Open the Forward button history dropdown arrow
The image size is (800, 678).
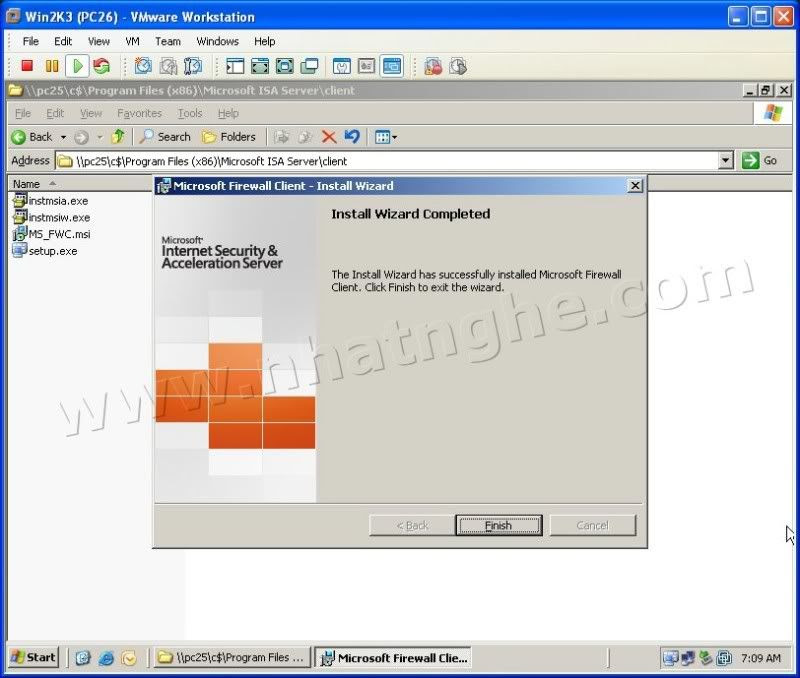click(x=100, y=137)
